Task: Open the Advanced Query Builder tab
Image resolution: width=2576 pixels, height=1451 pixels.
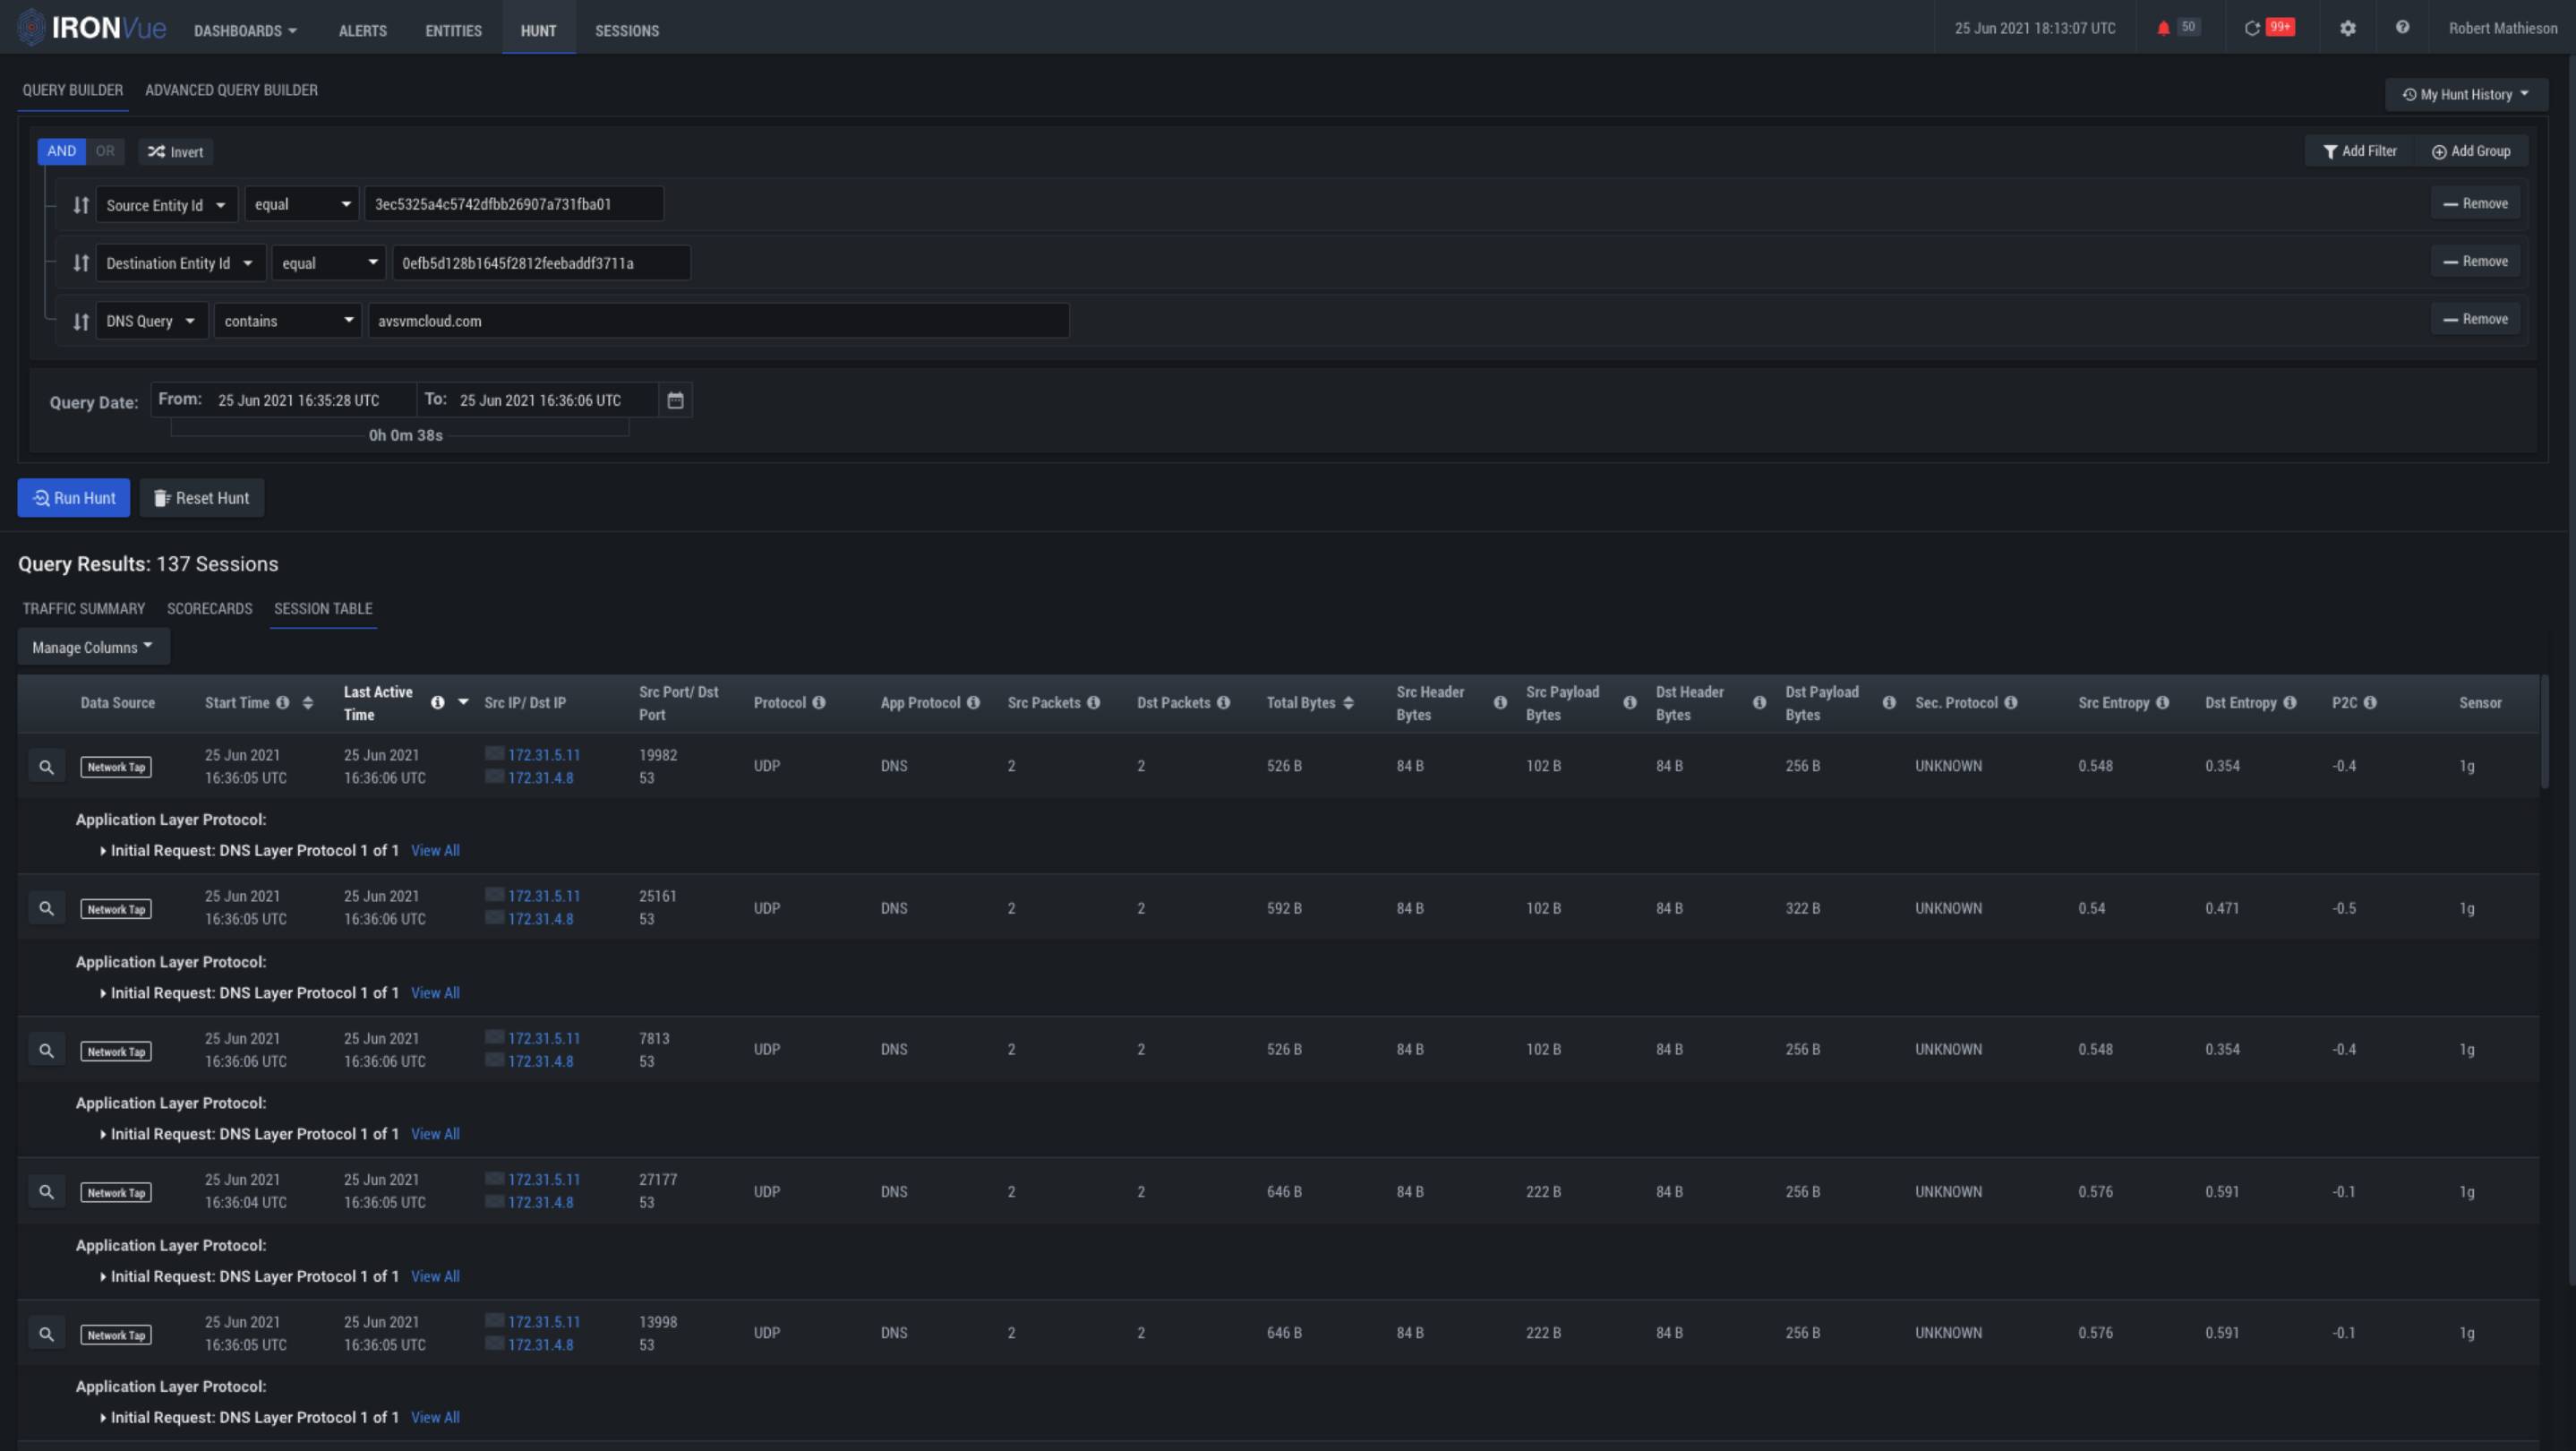Action: tap(231, 90)
